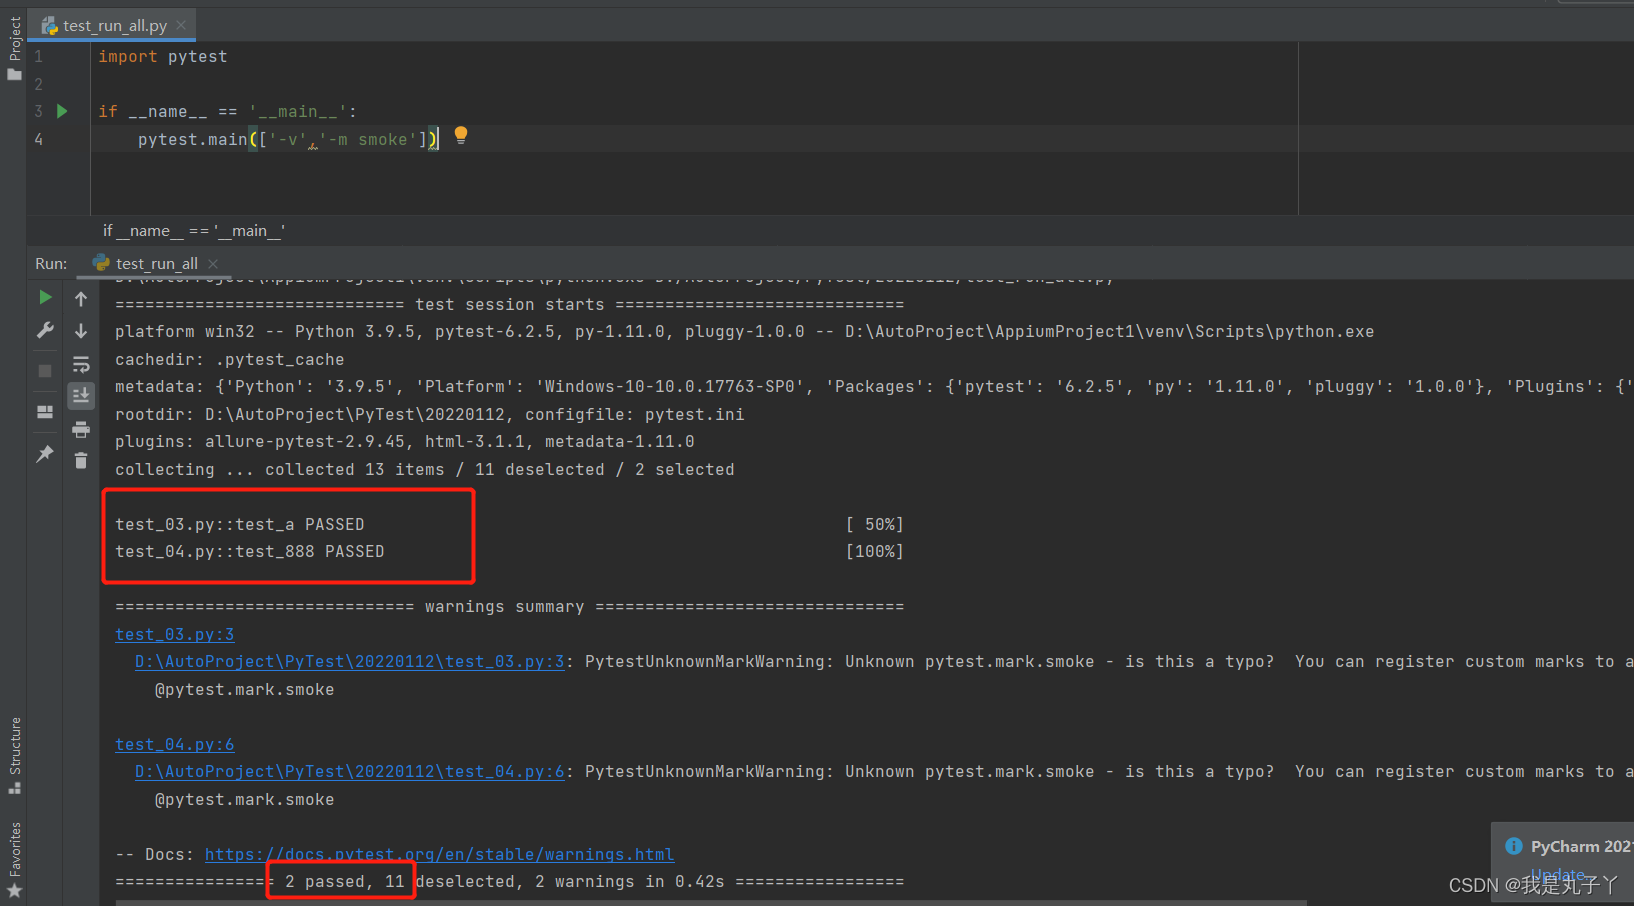The image size is (1634, 906).
Task: Click 'test_04.py::test_888 PASSED' result line
Action: (x=250, y=551)
